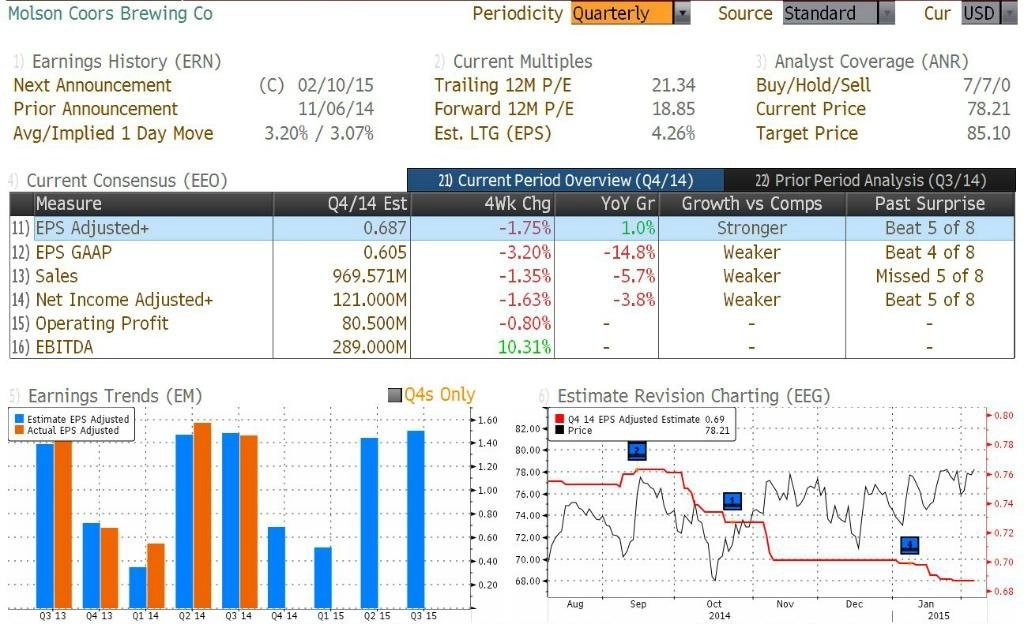Click Current Price value 78.21
The image size is (1024, 624).
coord(989,108)
